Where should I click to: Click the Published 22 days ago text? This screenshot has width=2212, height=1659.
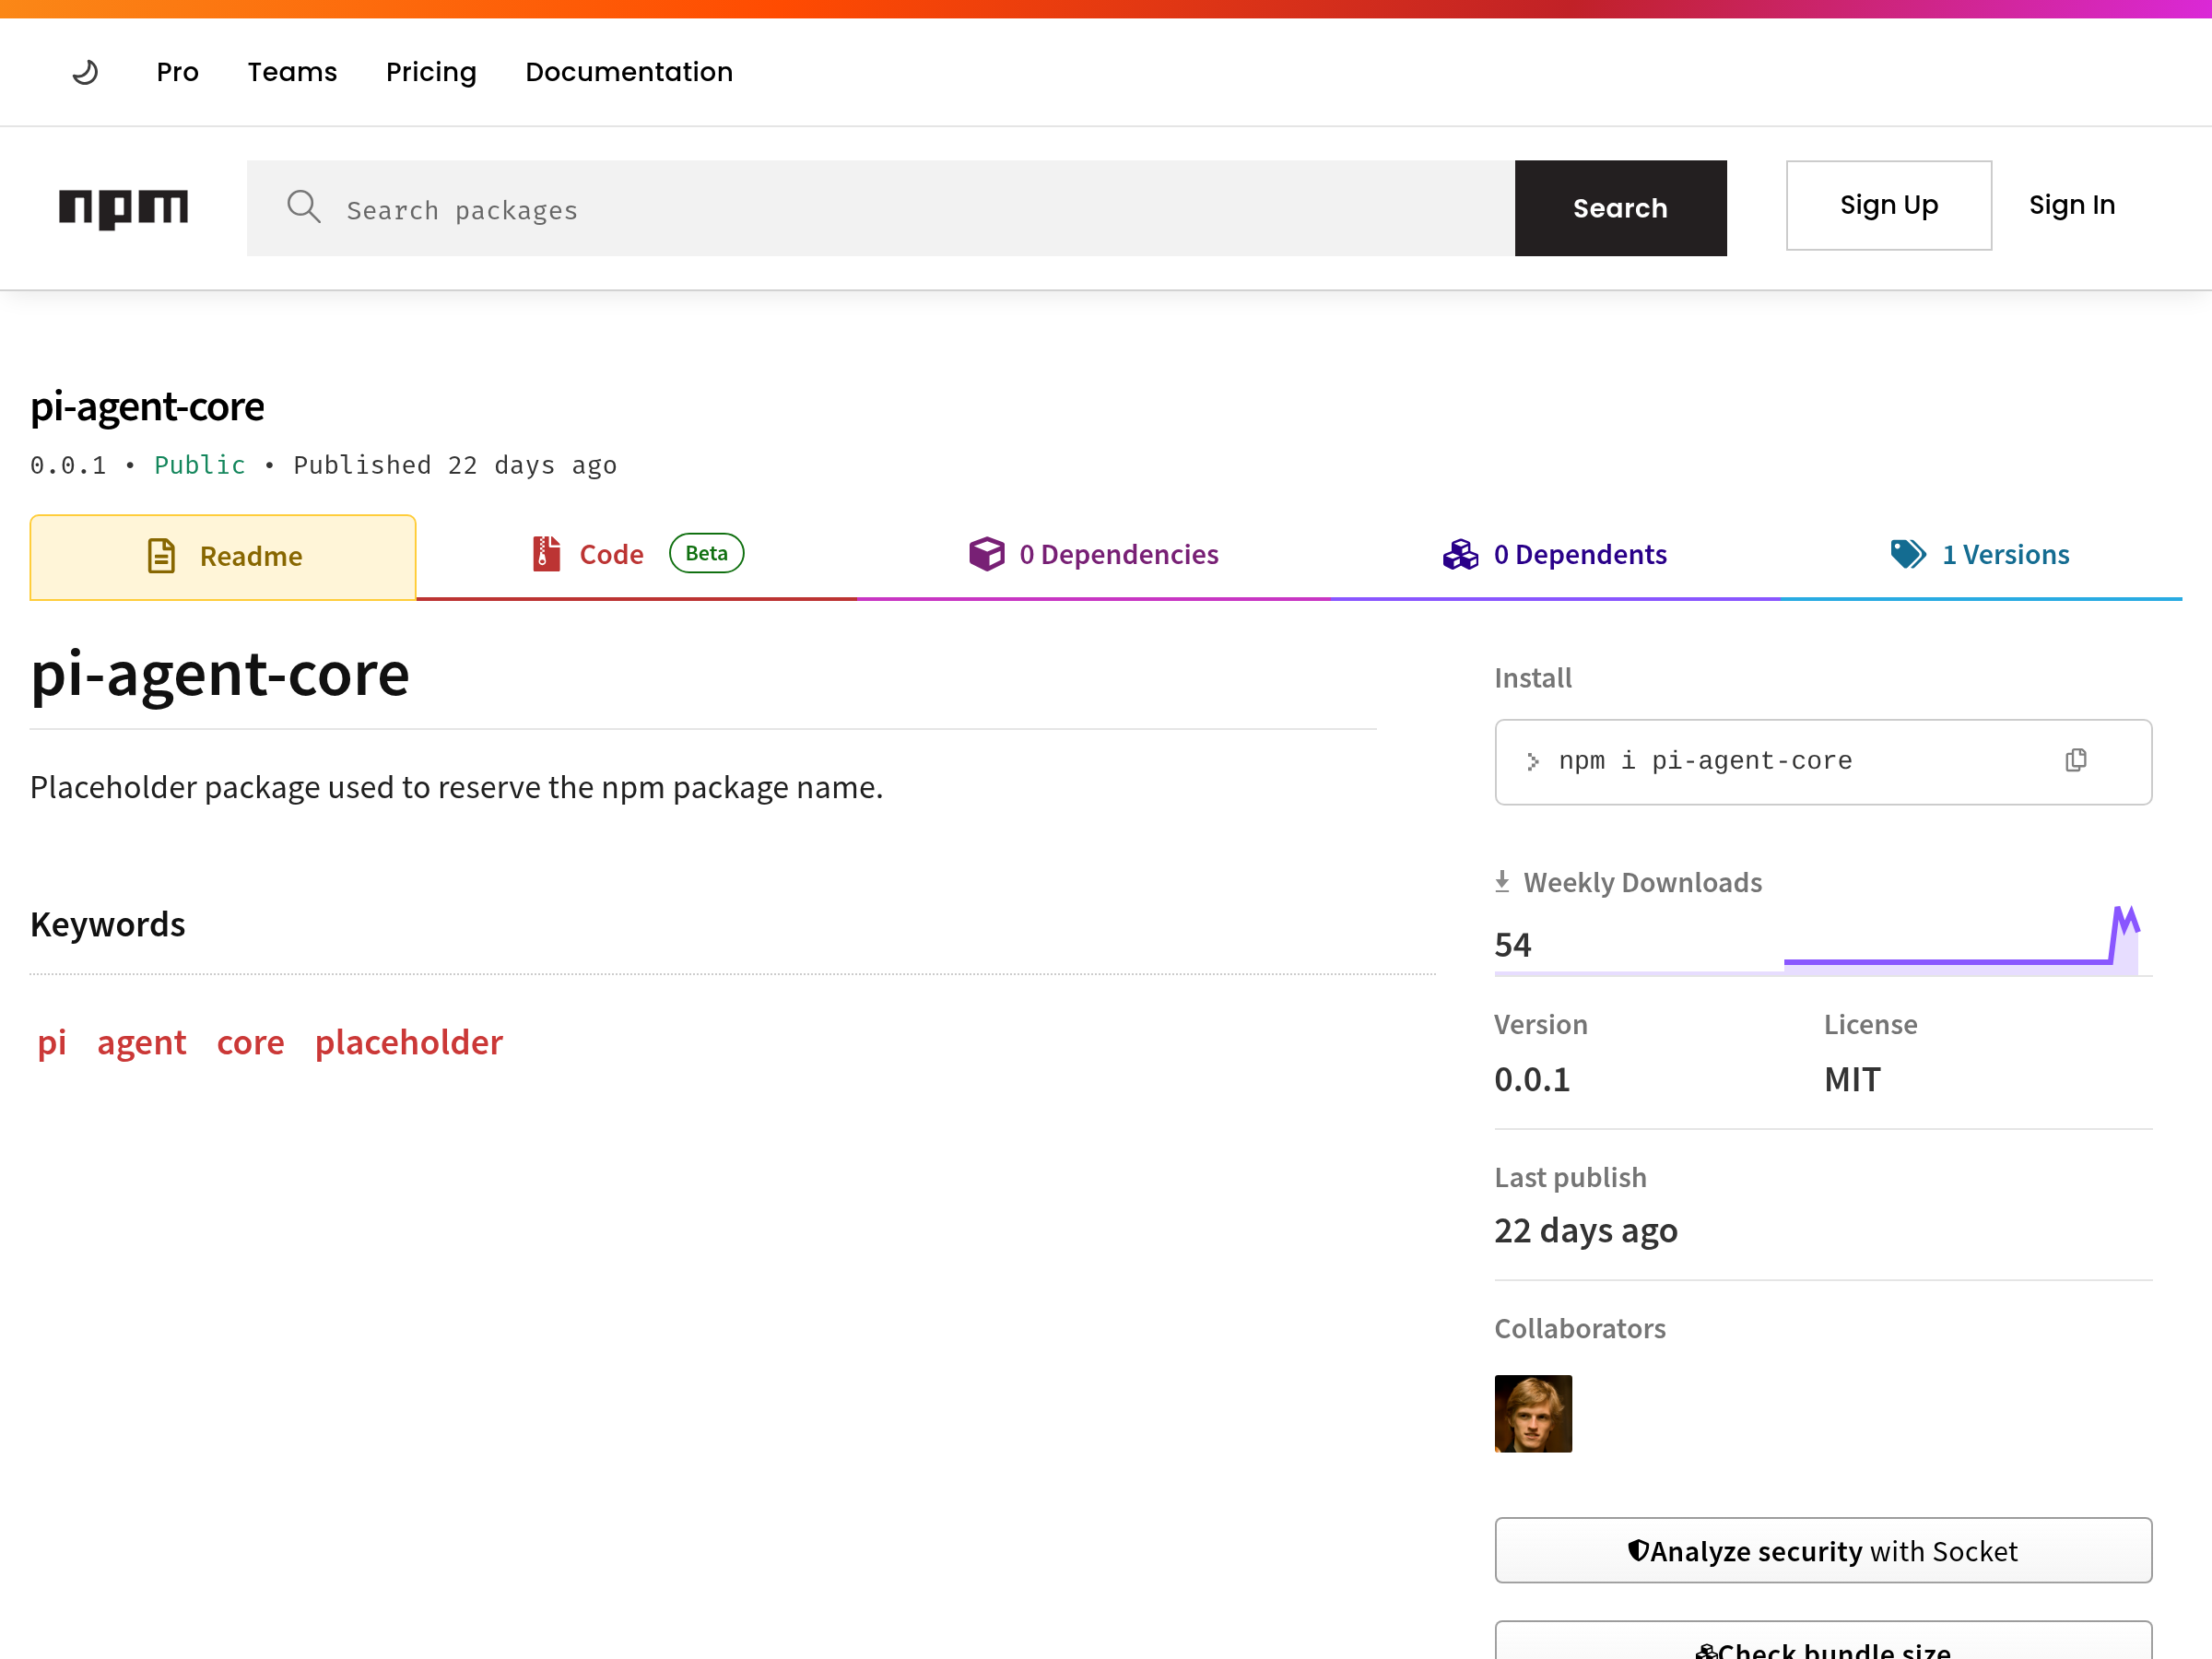coord(455,465)
